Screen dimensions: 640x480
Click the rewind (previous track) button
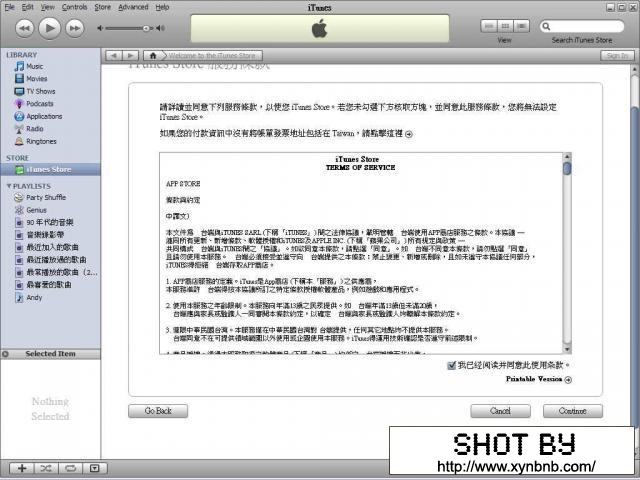pos(24,28)
